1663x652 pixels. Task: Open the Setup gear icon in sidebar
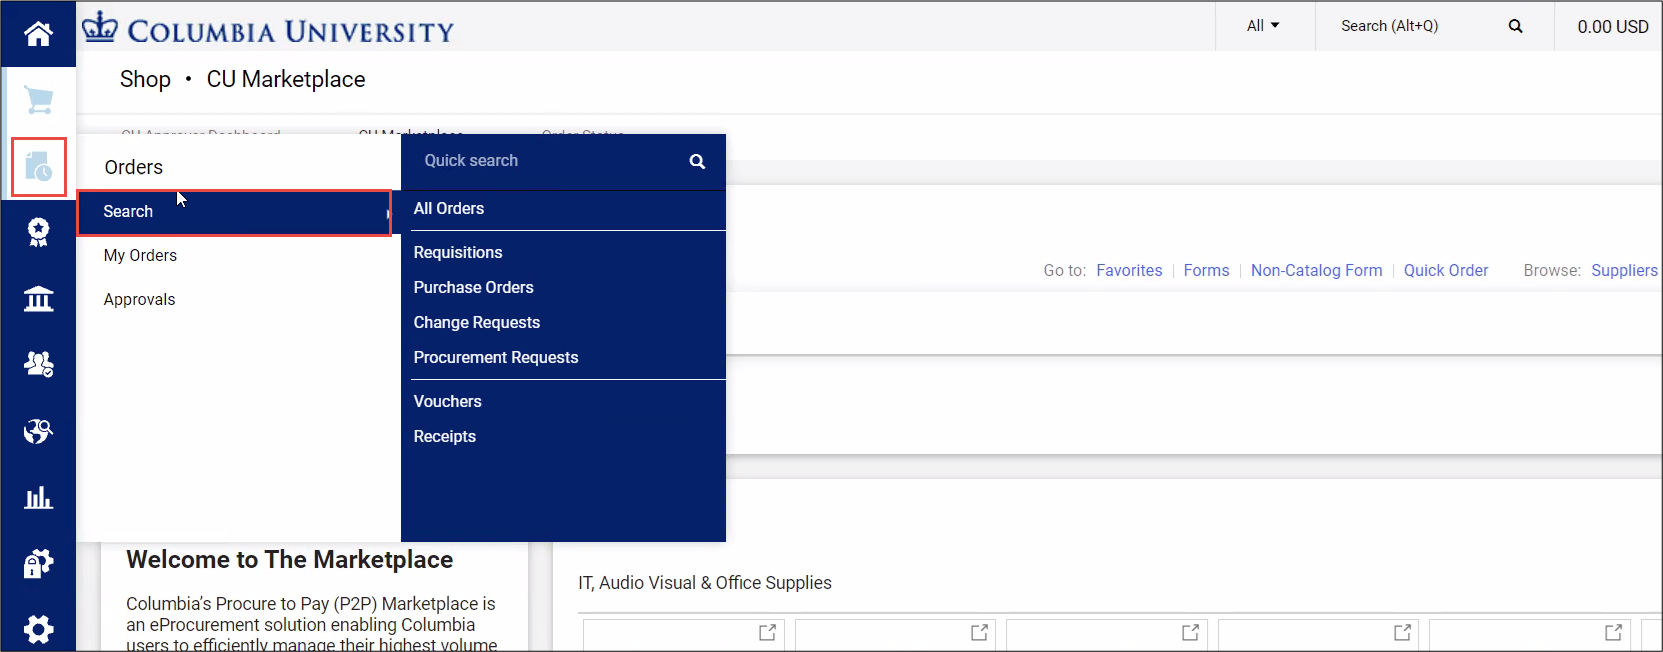(x=38, y=629)
